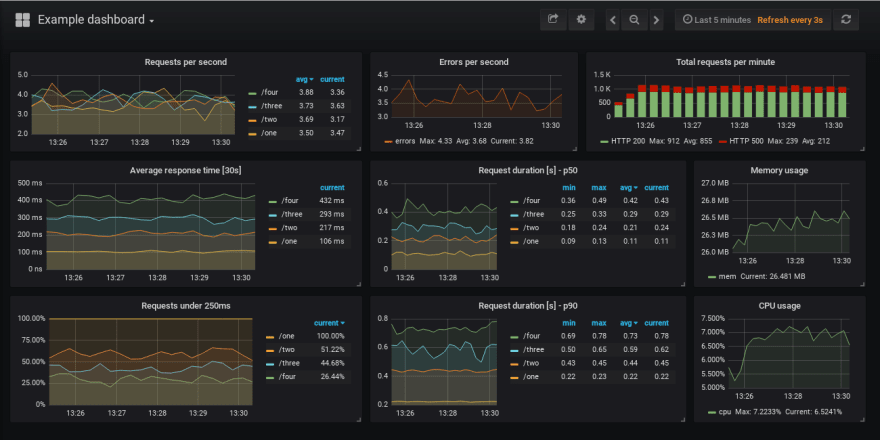Click /four color swatch in Requests per second legend
This screenshot has width=880, height=440.
click(x=253, y=93)
